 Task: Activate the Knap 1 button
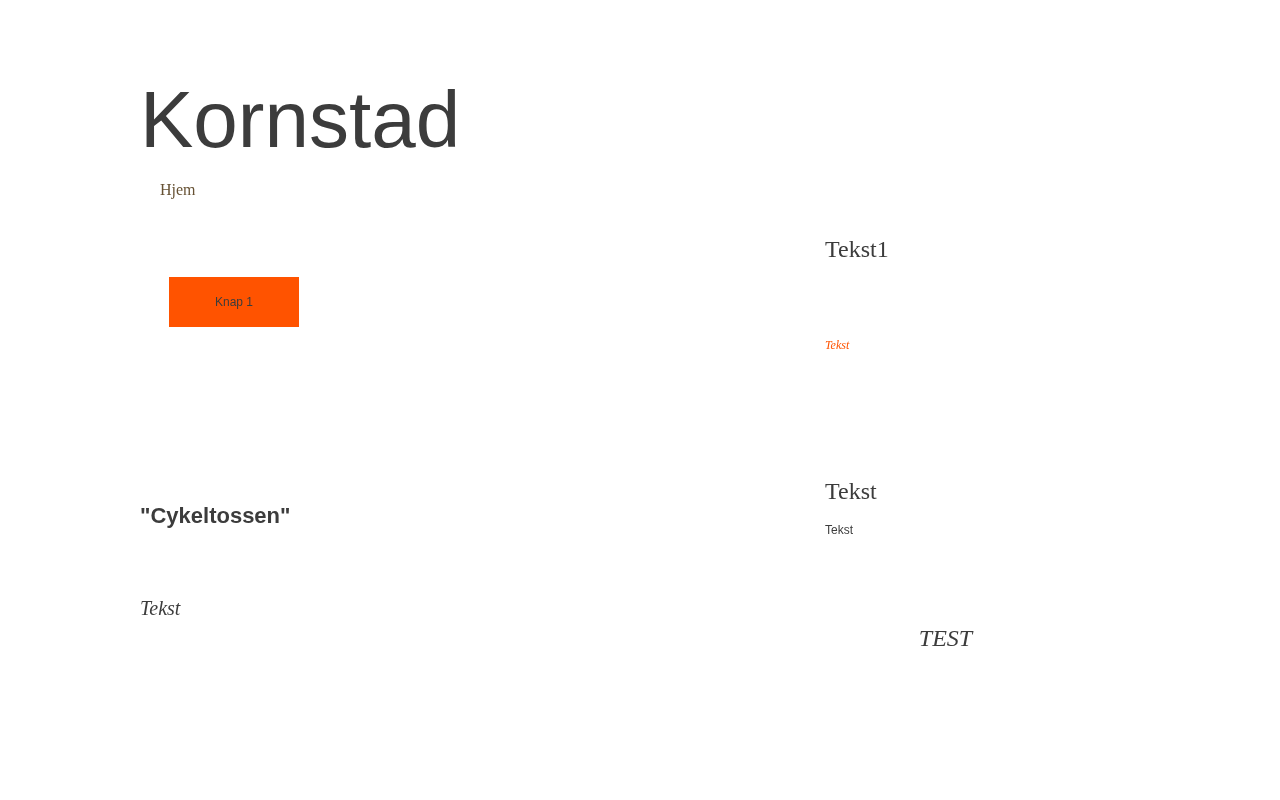(x=234, y=302)
